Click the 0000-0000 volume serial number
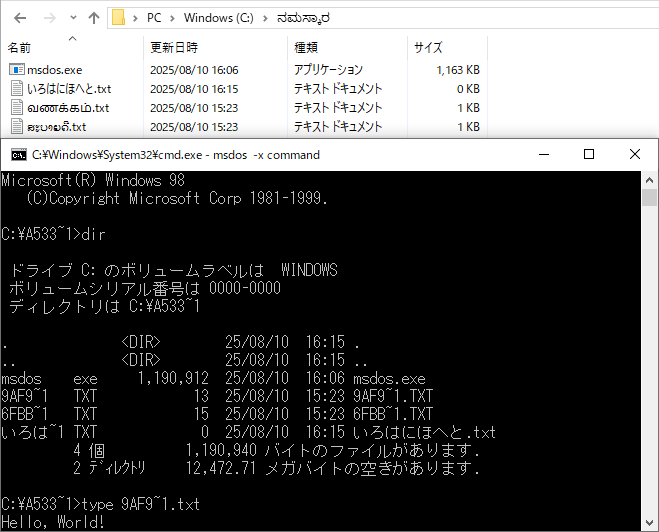Viewport: 659px width, 532px height. (245, 288)
